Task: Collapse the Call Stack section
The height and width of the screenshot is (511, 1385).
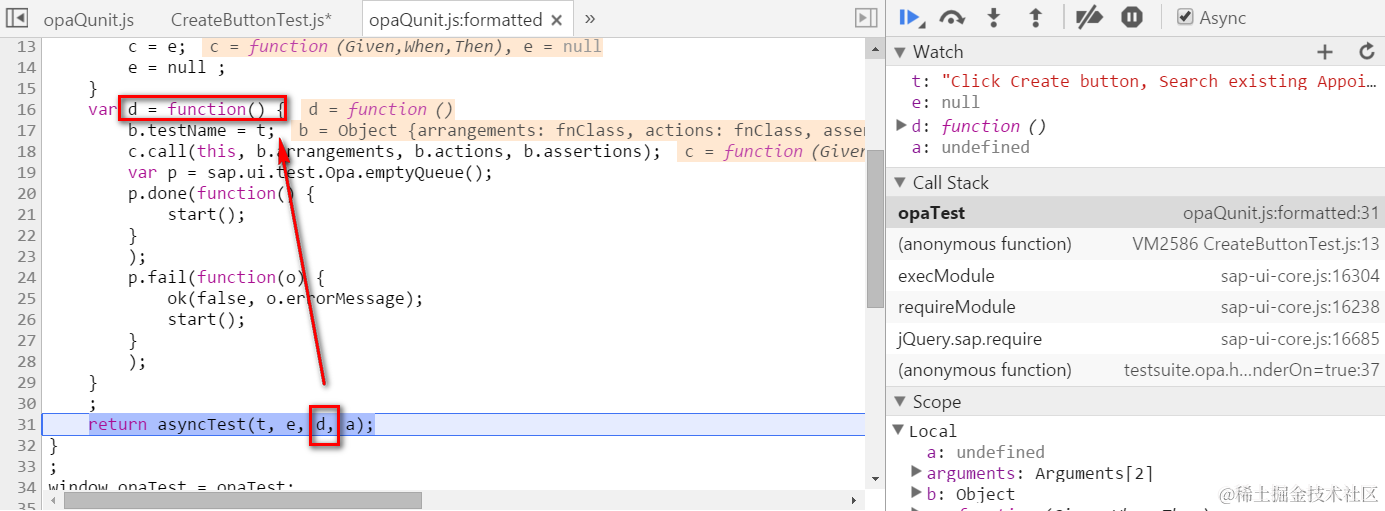Action: click(900, 183)
